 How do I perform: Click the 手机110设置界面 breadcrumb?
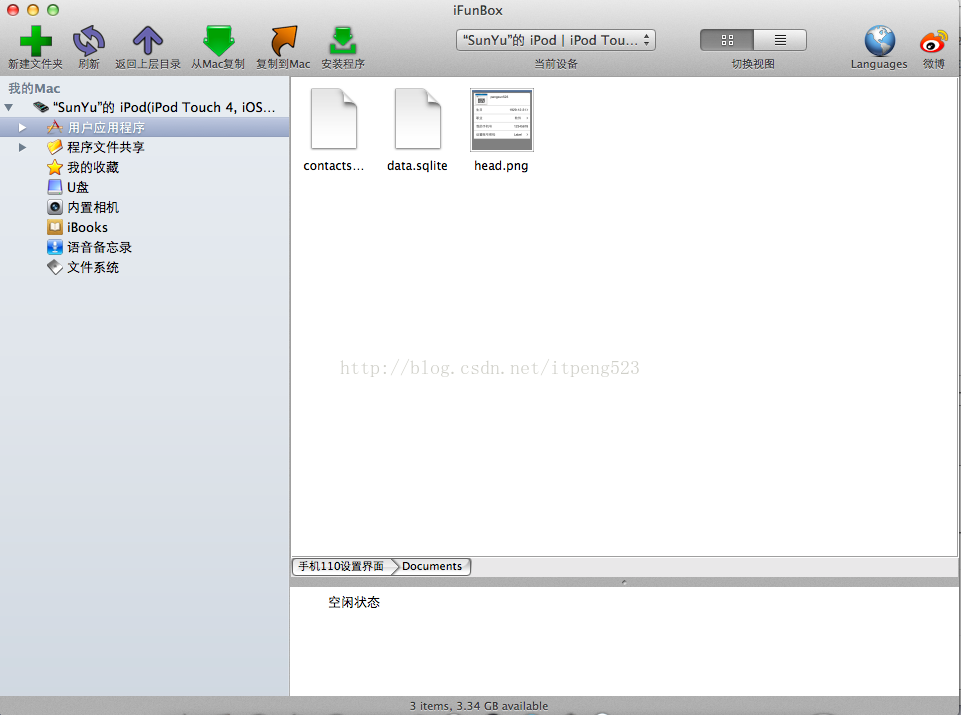341,566
